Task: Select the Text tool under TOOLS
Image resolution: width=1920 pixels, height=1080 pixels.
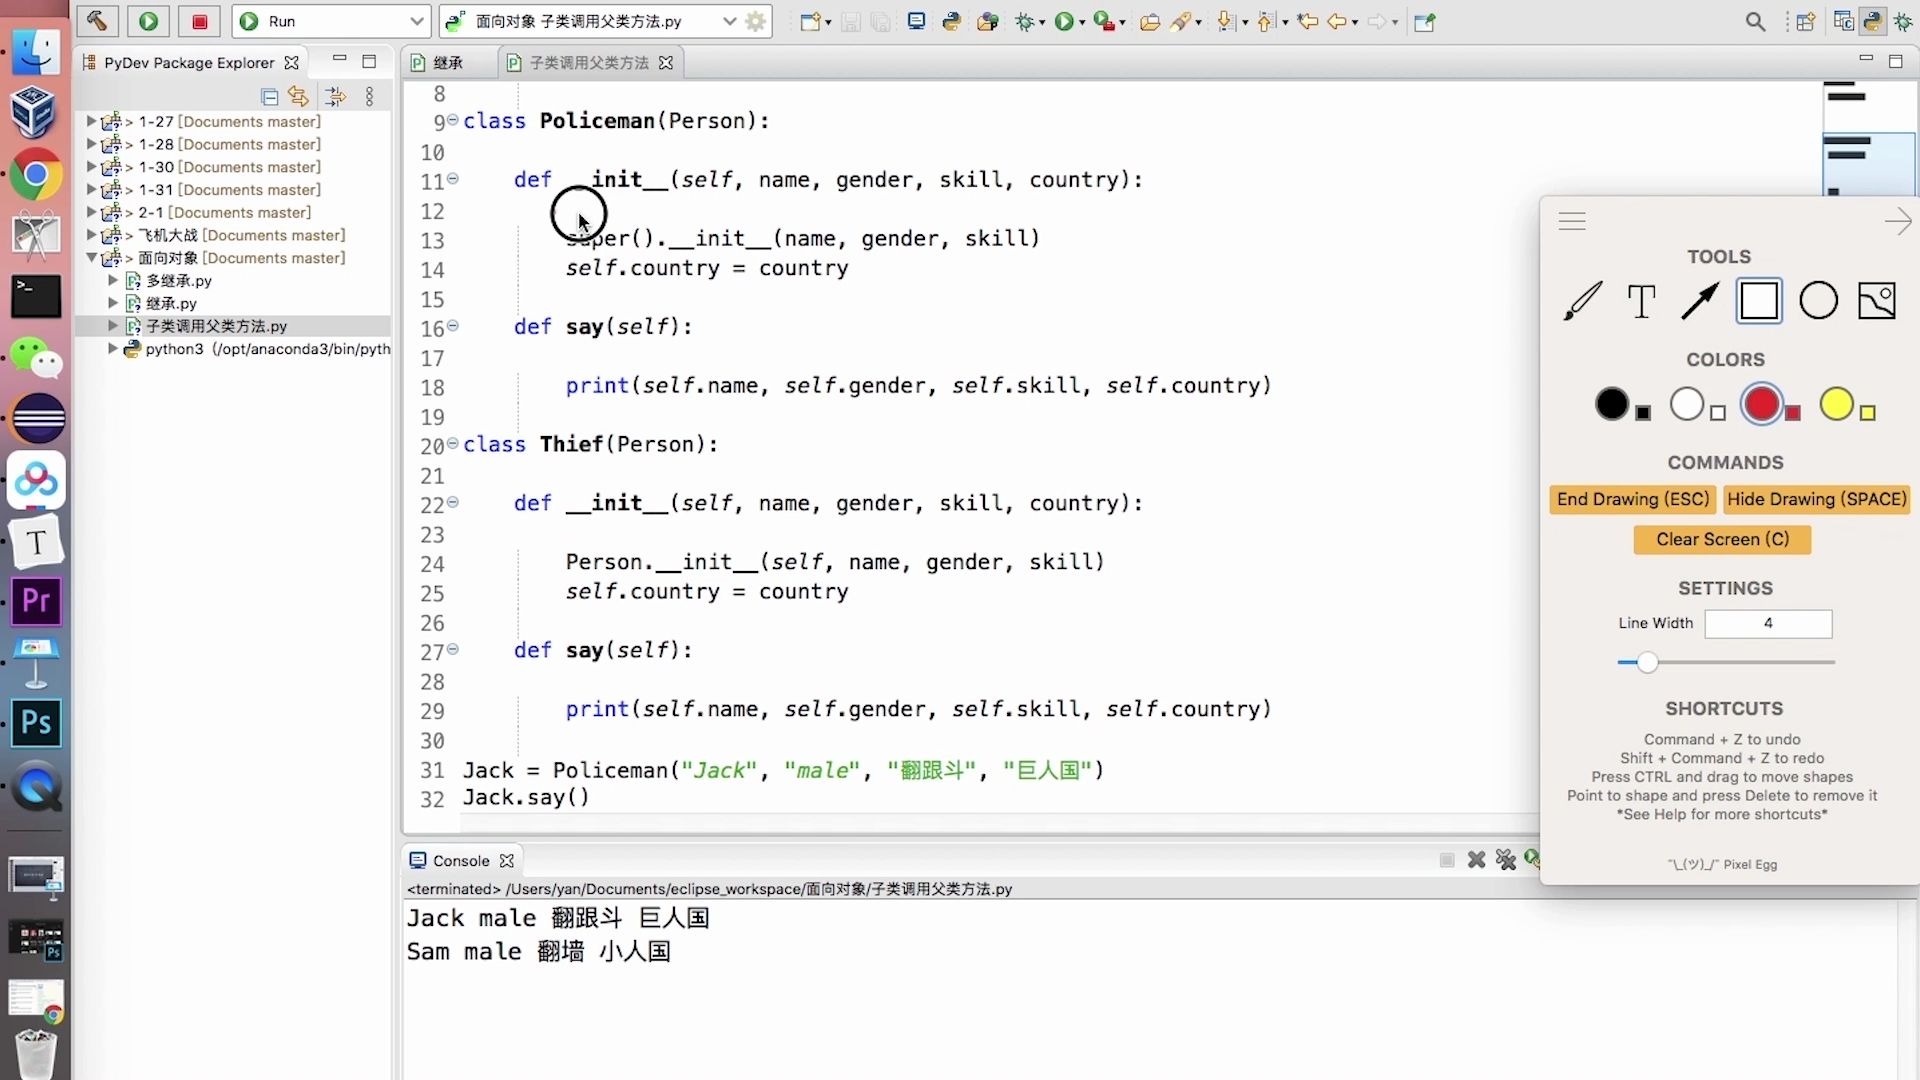Action: pos(1640,300)
